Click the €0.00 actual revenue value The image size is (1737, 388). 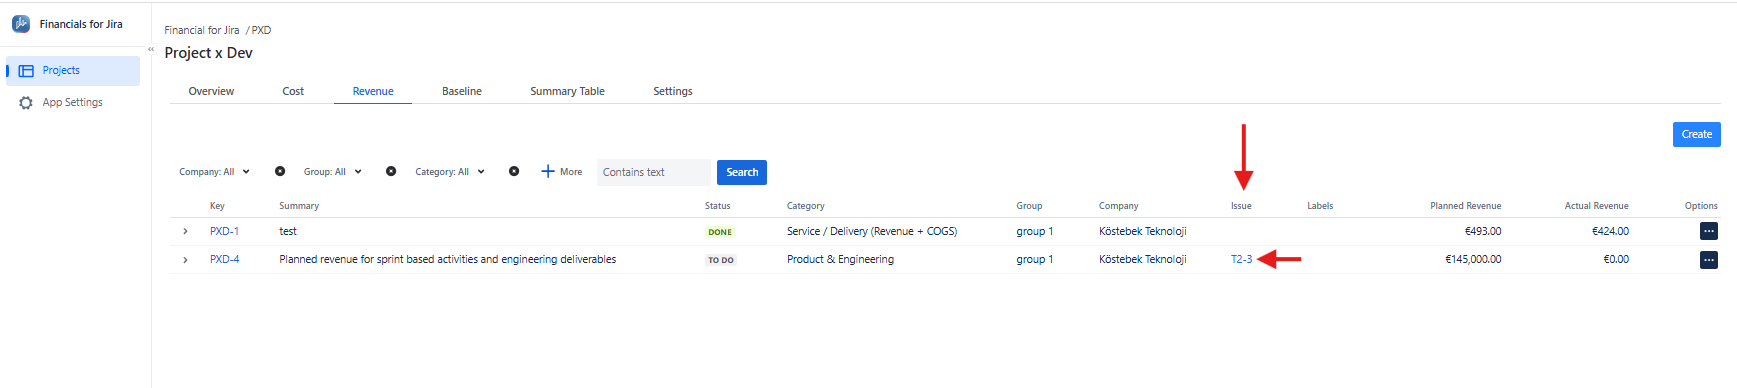1616,259
